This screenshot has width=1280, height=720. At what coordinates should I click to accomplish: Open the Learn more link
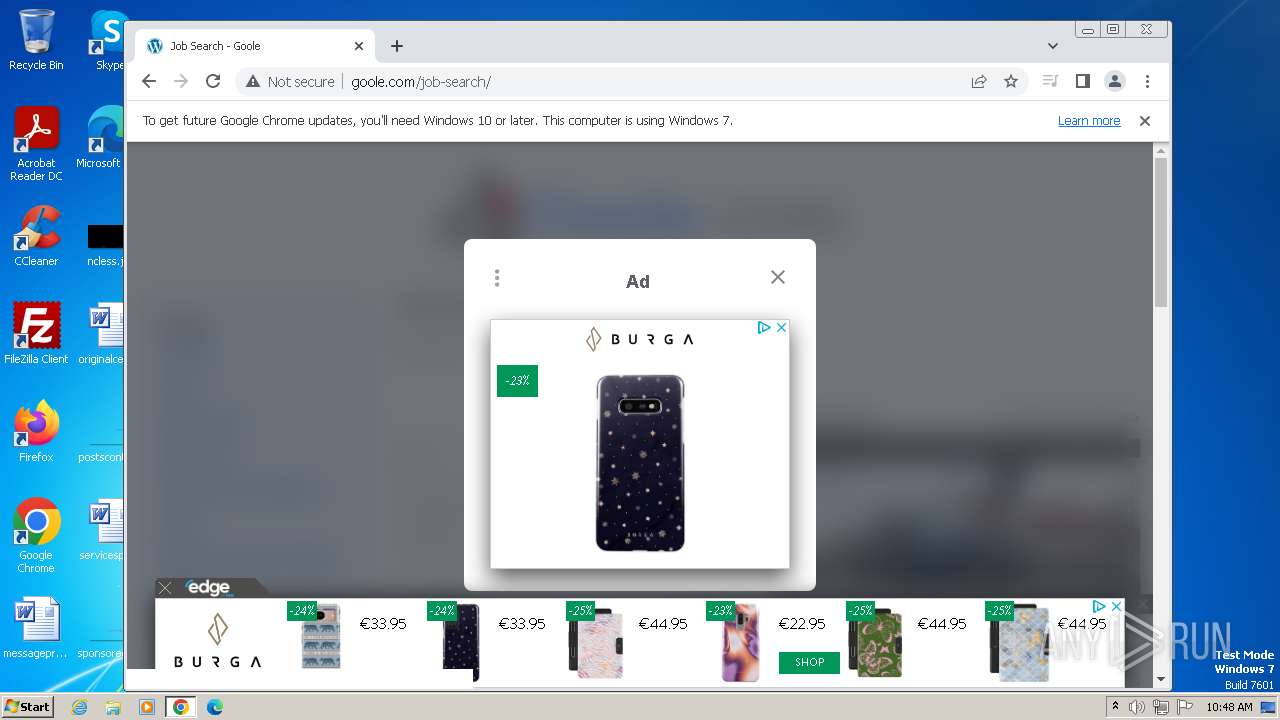1089,121
